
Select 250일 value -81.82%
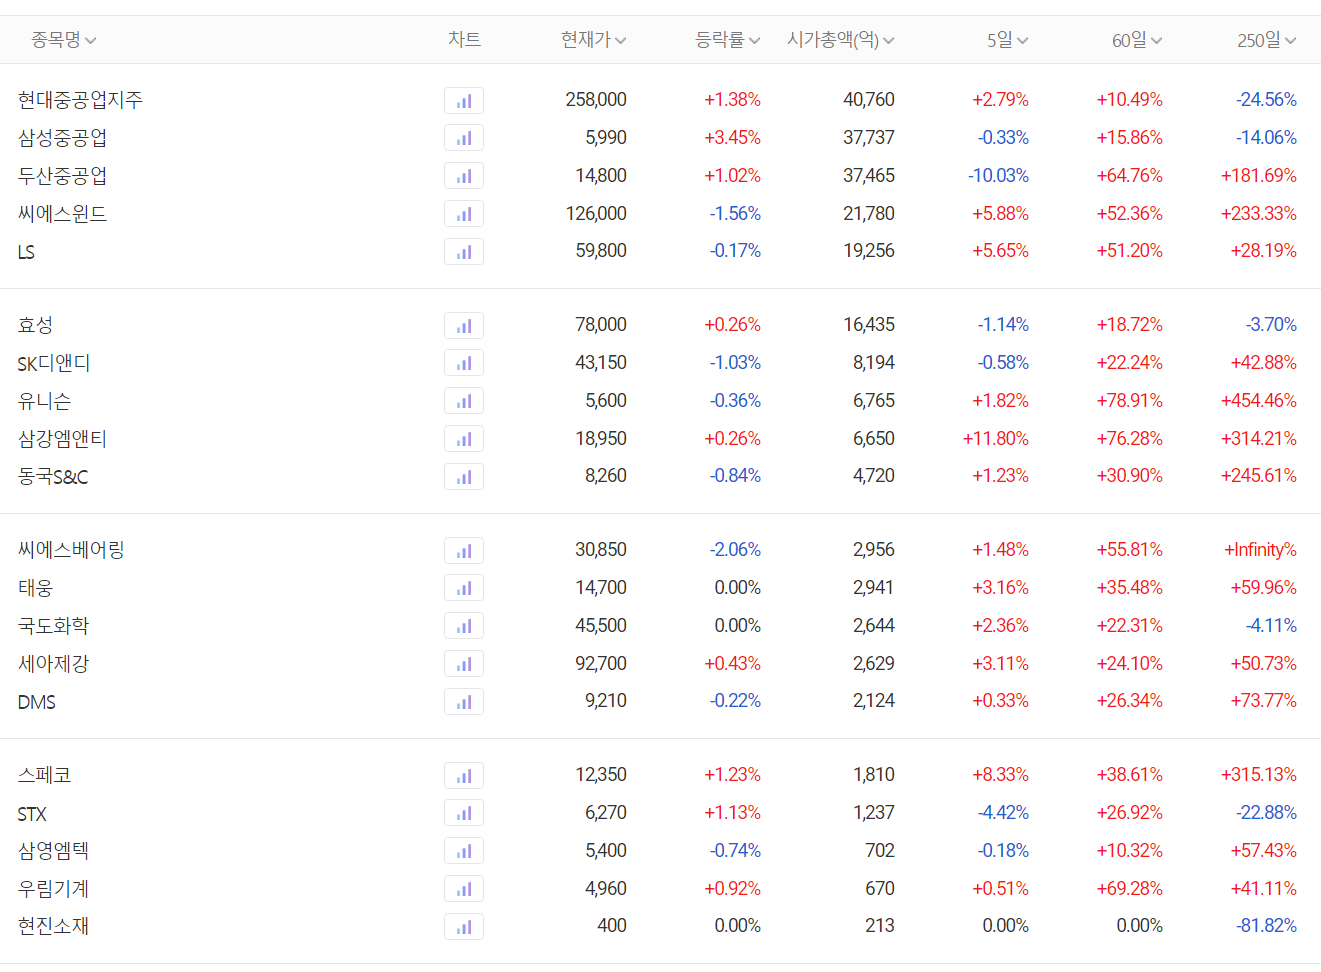[1266, 926]
